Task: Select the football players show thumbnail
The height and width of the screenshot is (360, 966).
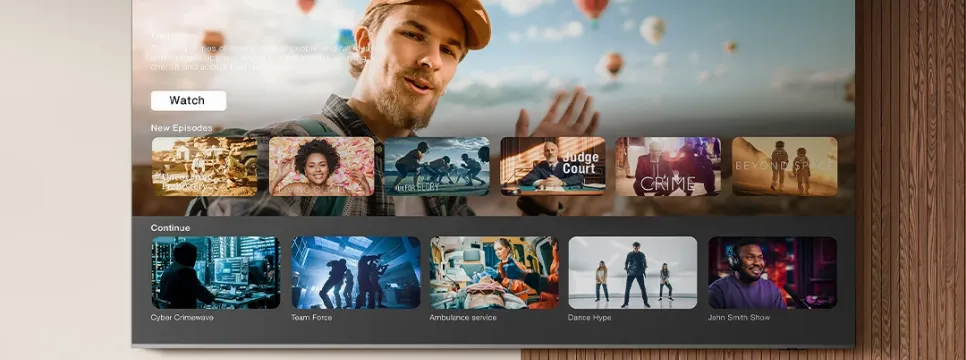Action: tap(437, 166)
